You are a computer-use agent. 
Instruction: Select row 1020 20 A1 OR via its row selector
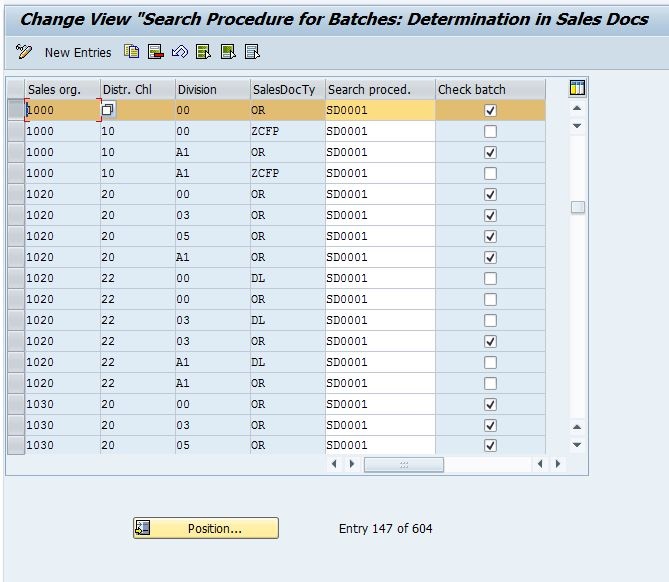pyautogui.click(x=16, y=257)
